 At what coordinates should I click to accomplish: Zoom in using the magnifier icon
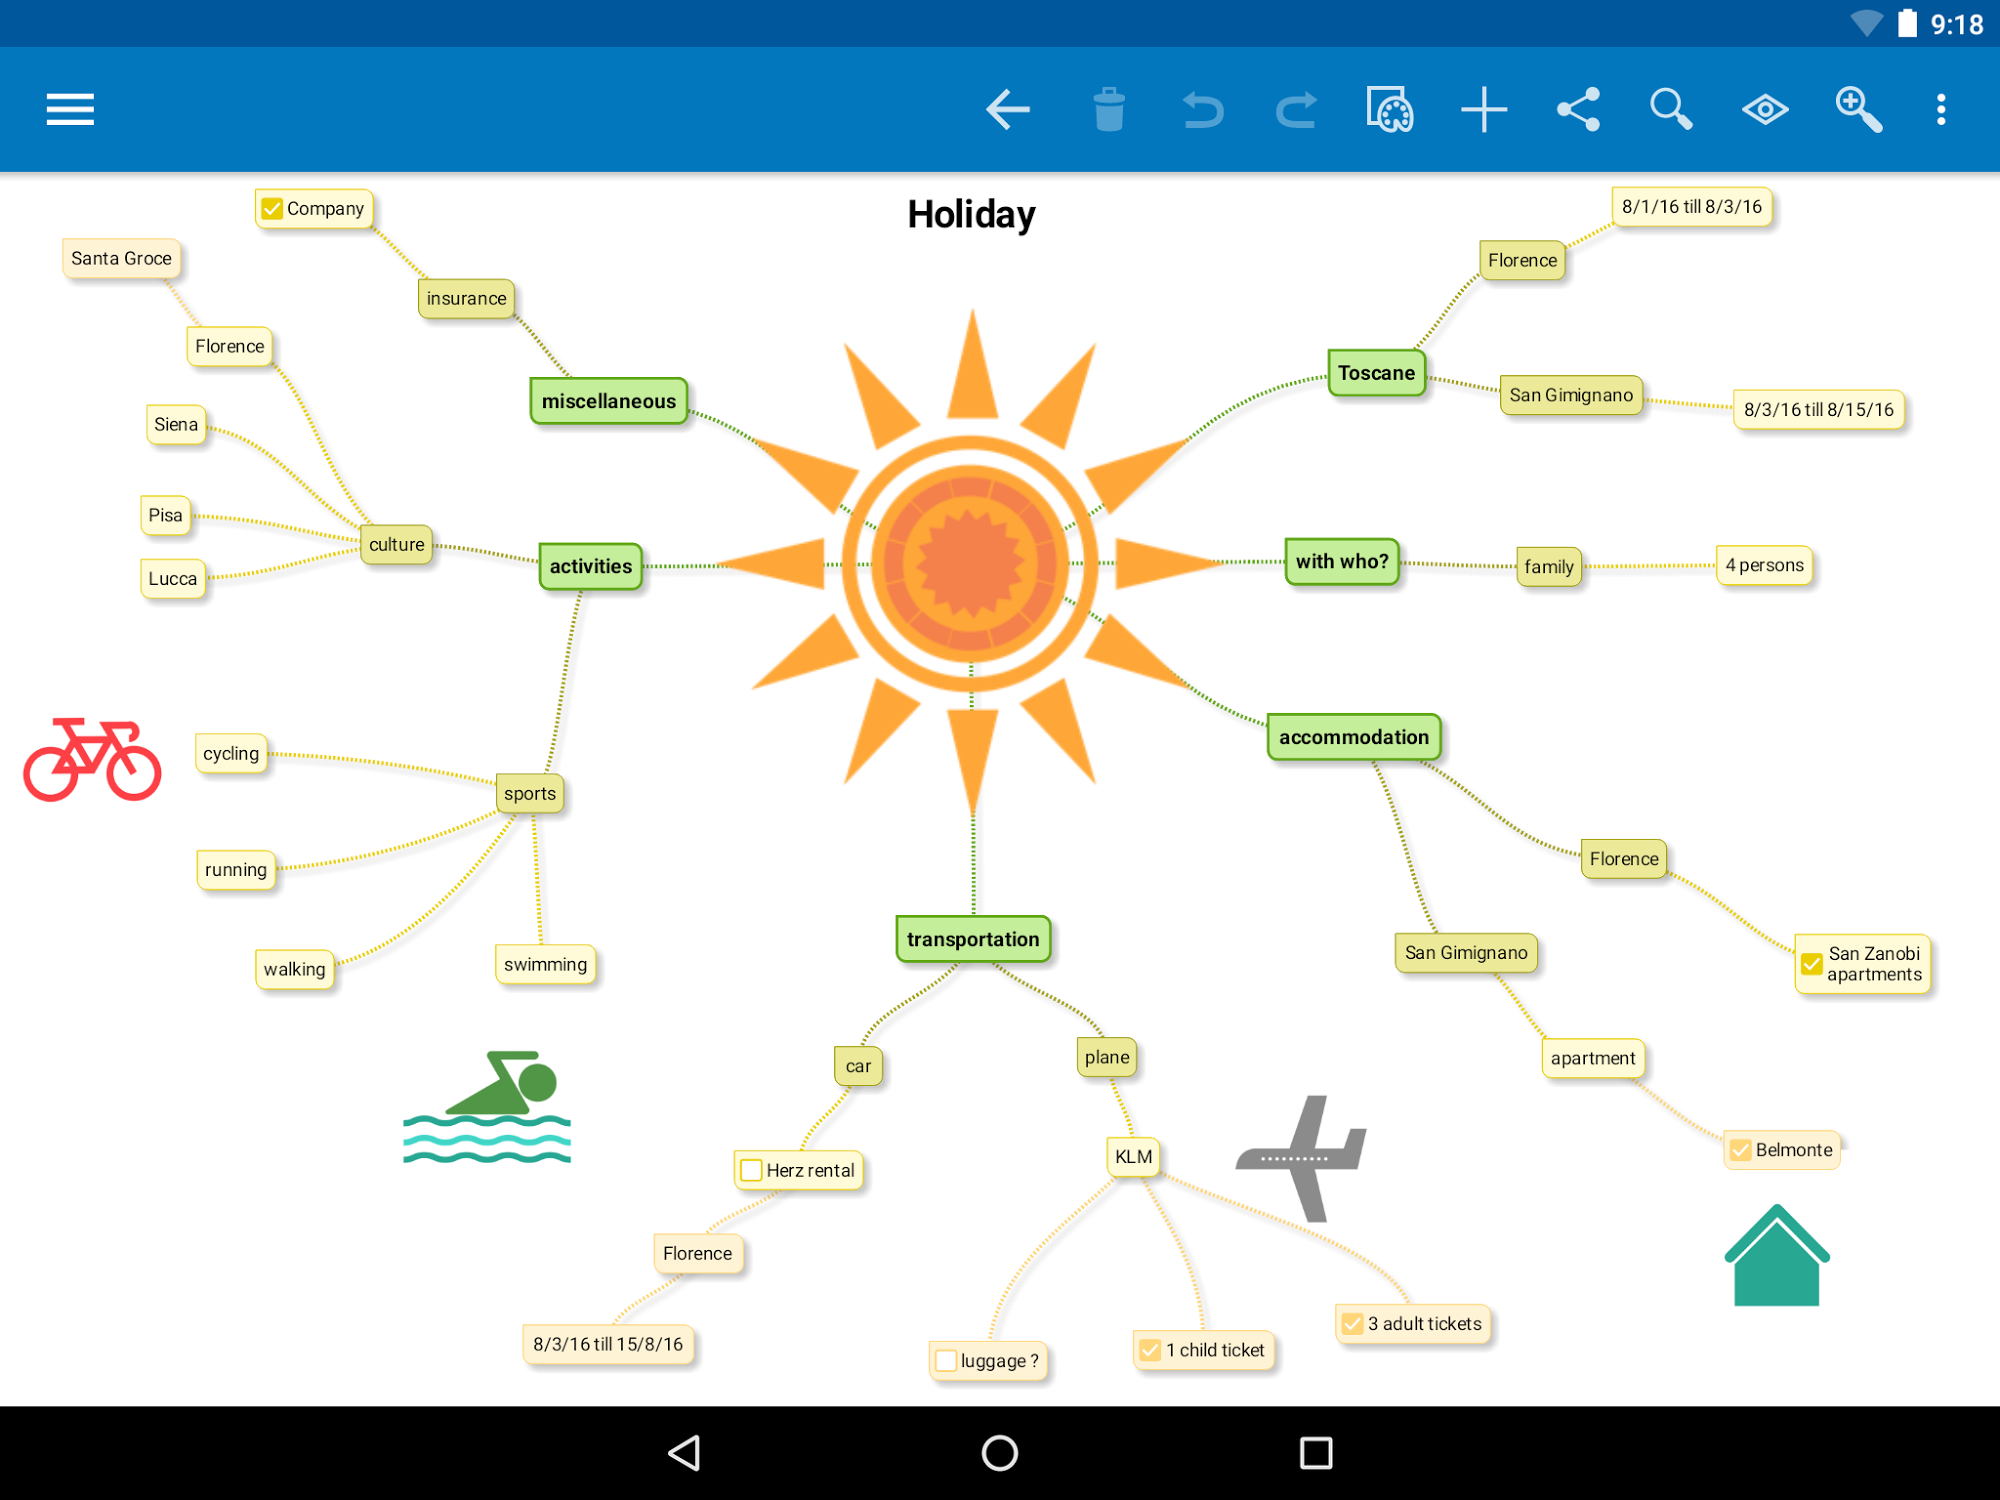point(1857,109)
